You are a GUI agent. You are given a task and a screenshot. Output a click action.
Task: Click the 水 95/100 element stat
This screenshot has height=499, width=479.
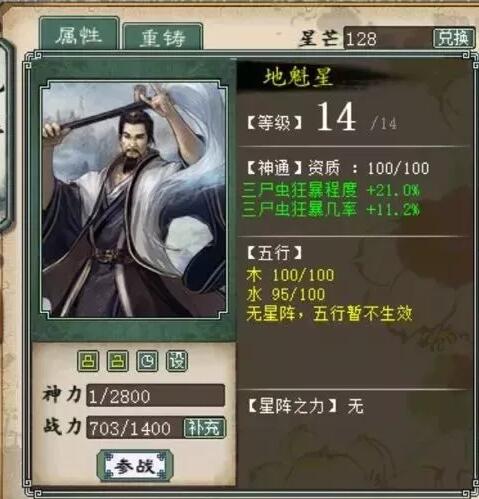tap(286, 294)
